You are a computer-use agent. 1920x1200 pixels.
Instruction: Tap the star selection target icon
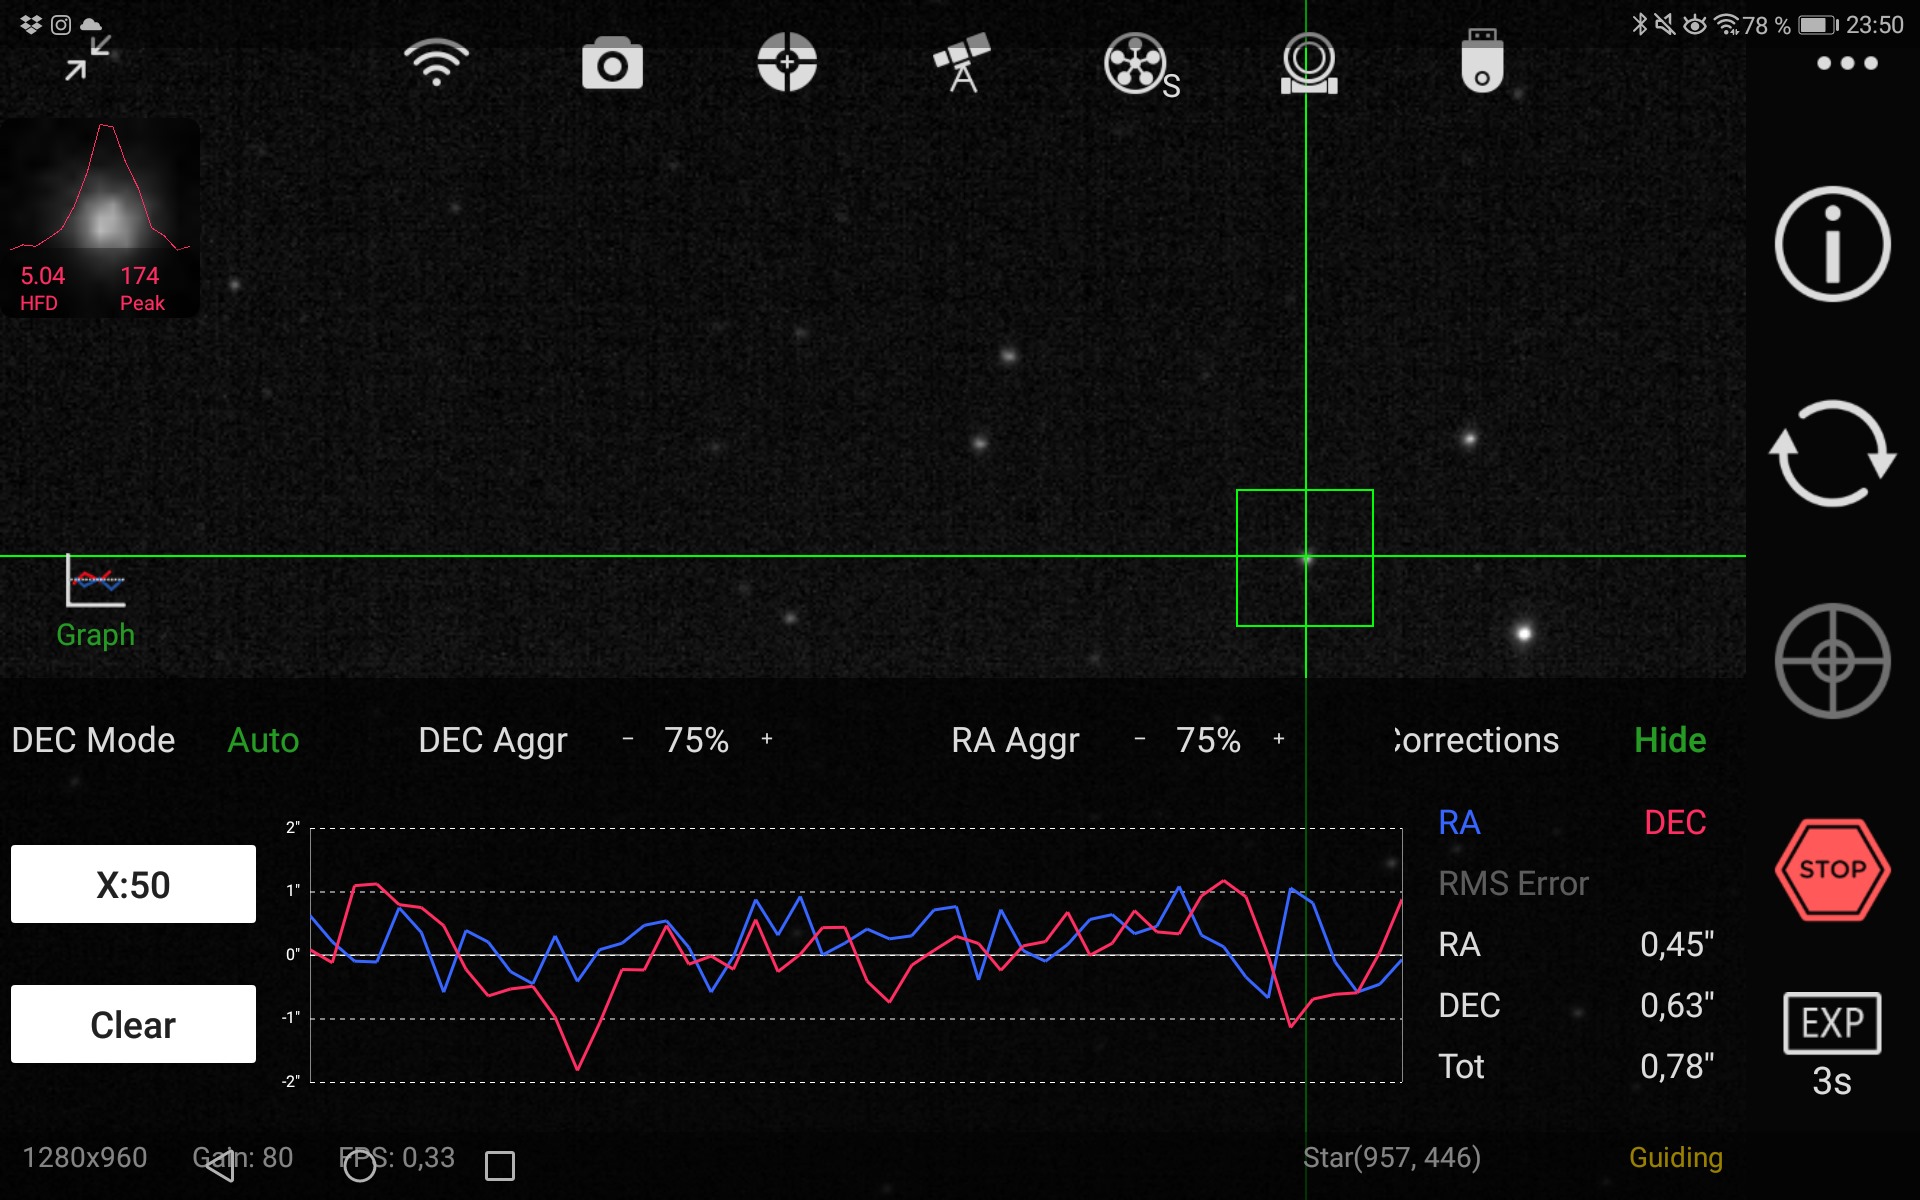pyautogui.click(x=1832, y=660)
